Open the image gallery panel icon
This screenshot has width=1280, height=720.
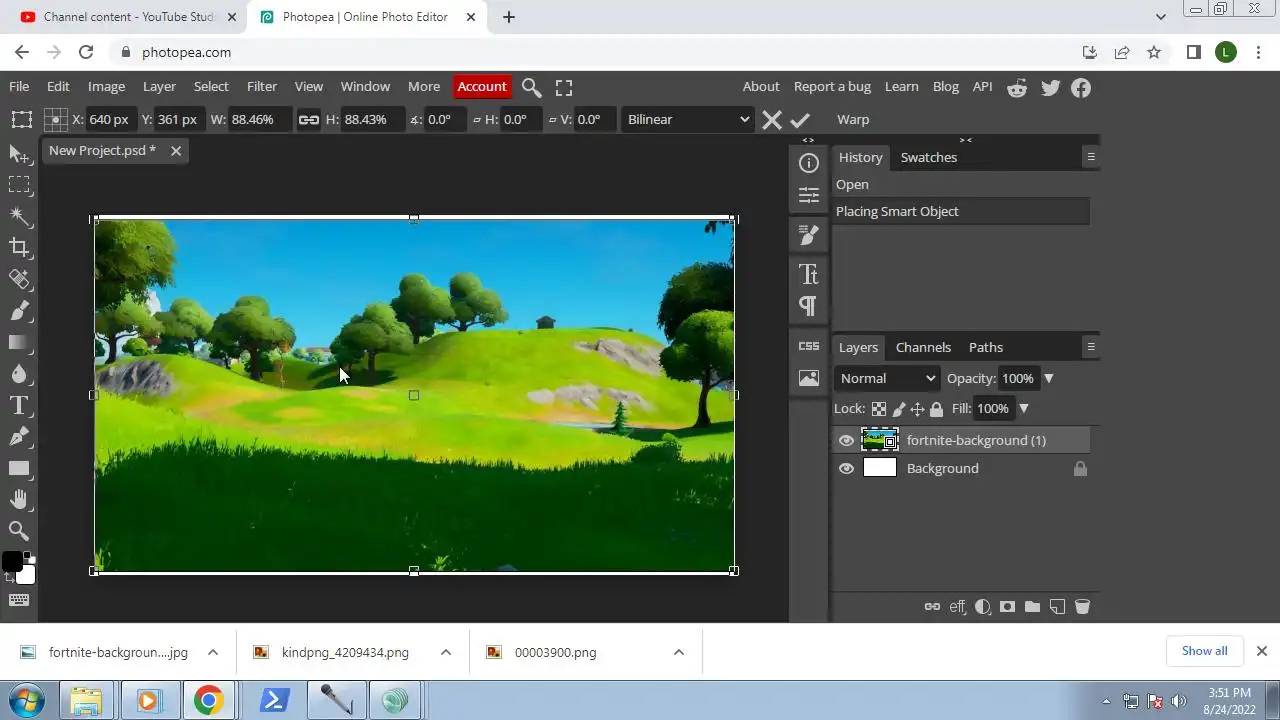pos(809,378)
